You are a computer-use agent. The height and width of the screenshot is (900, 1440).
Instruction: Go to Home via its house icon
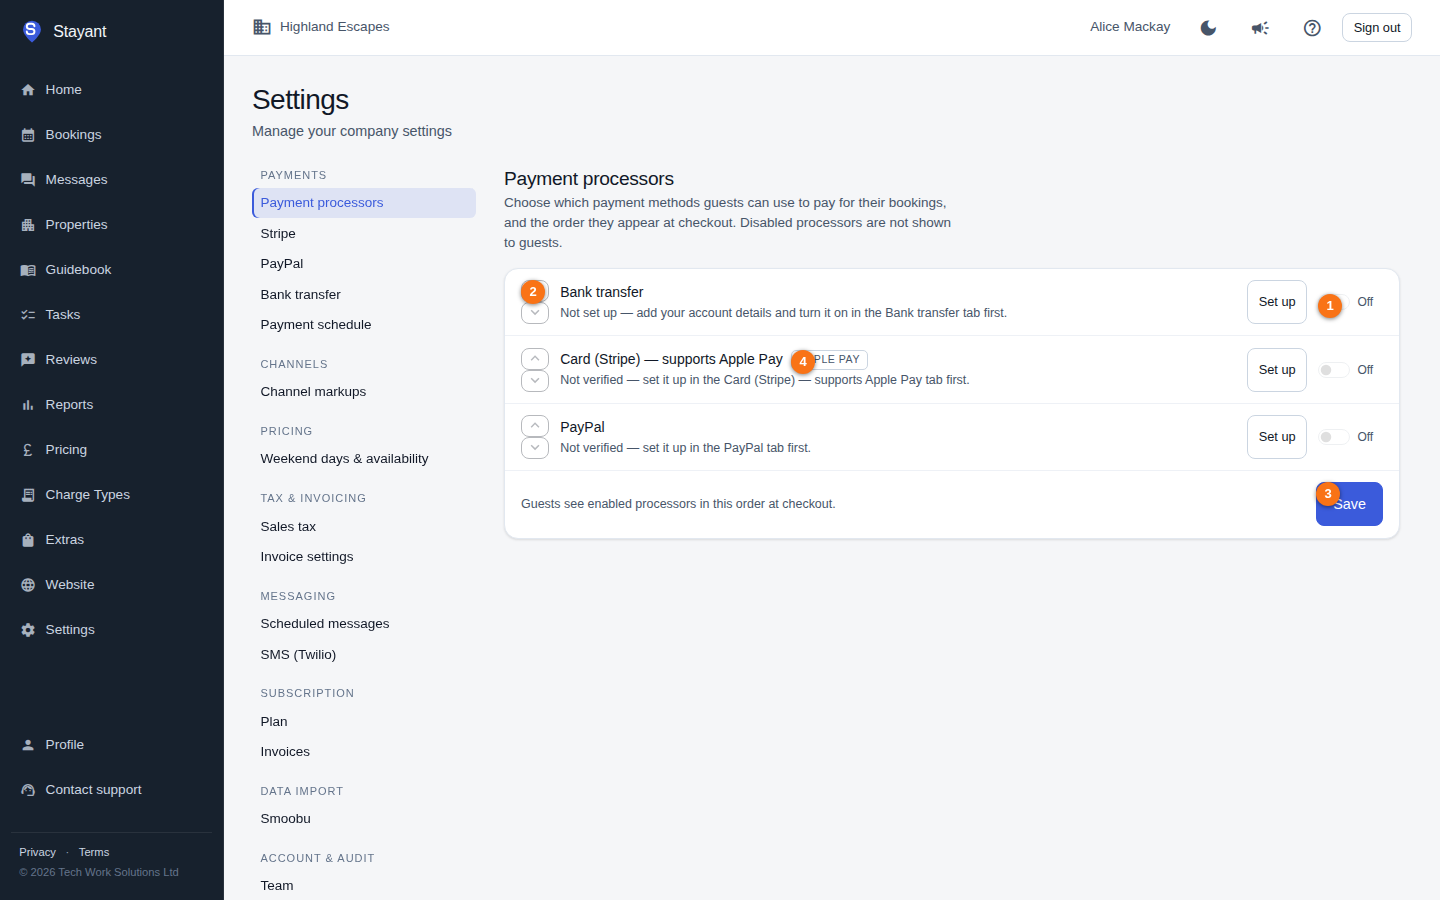pos(28,90)
